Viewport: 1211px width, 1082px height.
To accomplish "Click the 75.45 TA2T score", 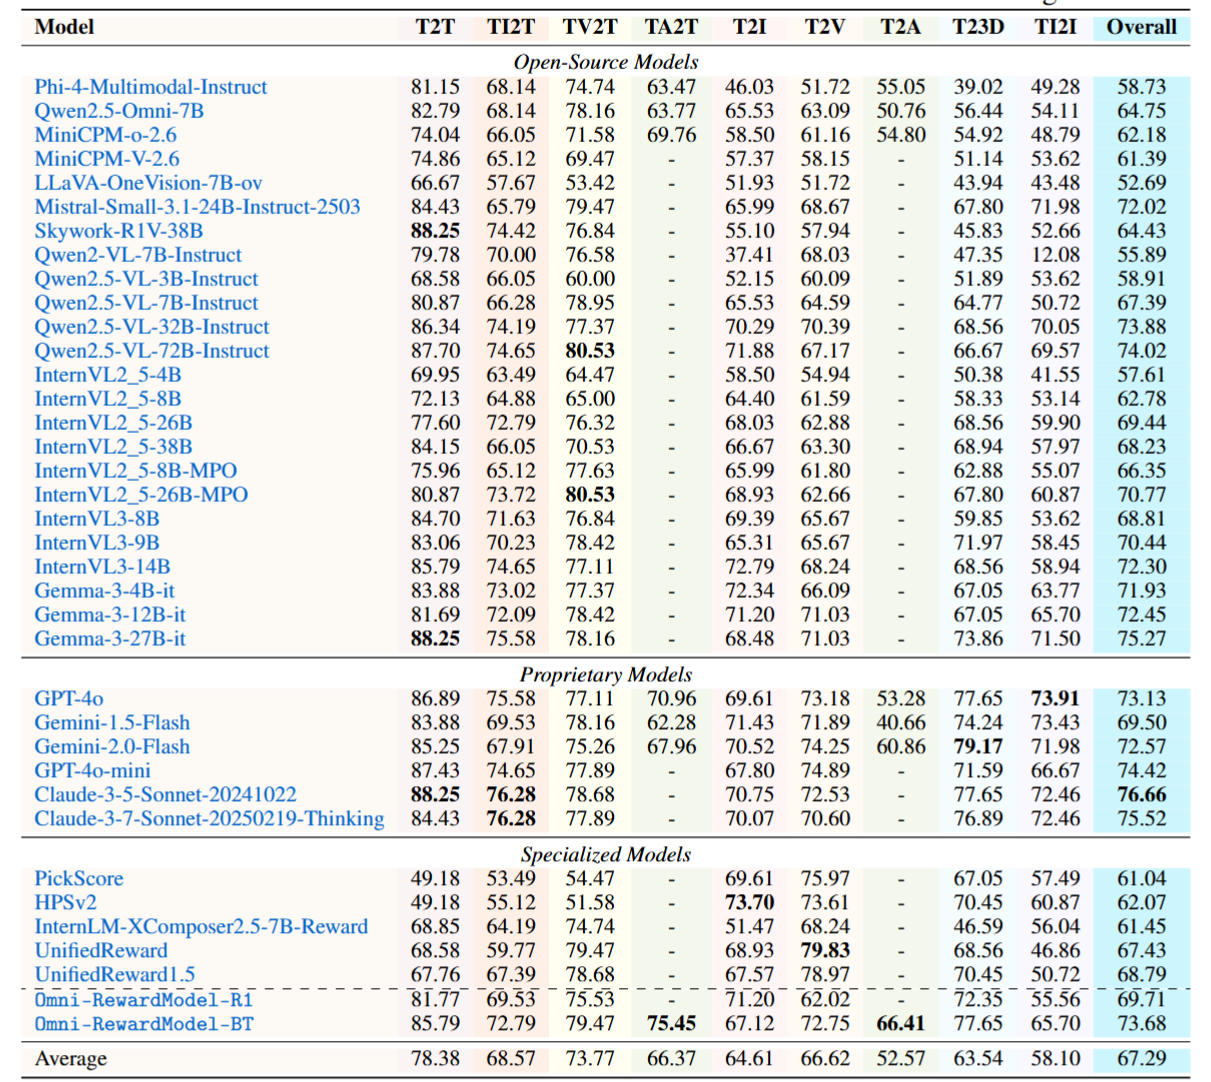I will pos(671,1023).
